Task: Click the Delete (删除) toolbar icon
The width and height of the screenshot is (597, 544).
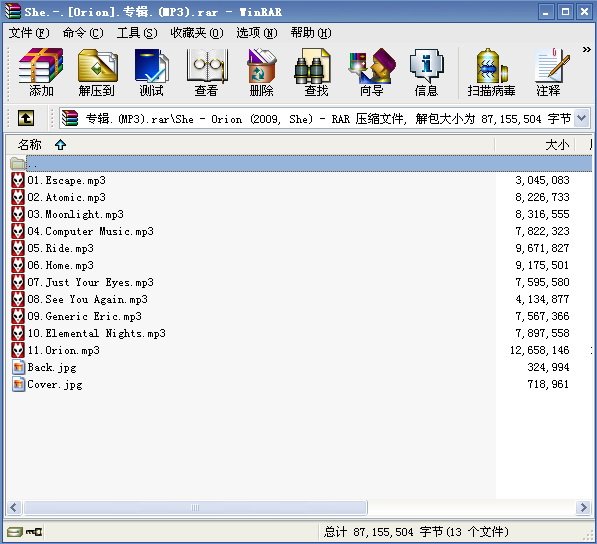Action: point(262,72)
